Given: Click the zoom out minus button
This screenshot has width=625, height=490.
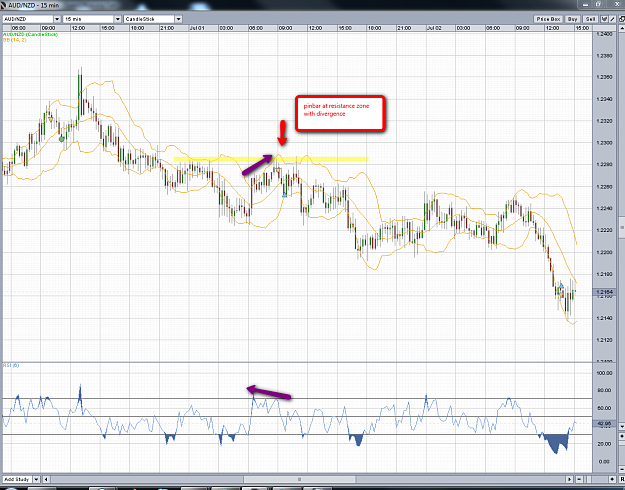Looking at the screenshot, I should 579,479.
